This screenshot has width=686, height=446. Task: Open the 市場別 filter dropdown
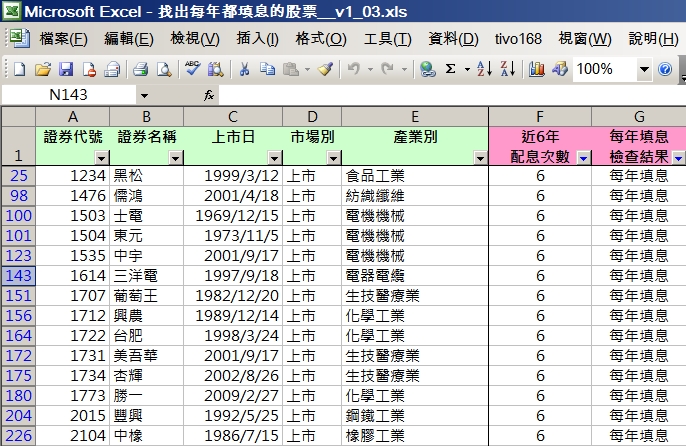[x=333, y=158]
